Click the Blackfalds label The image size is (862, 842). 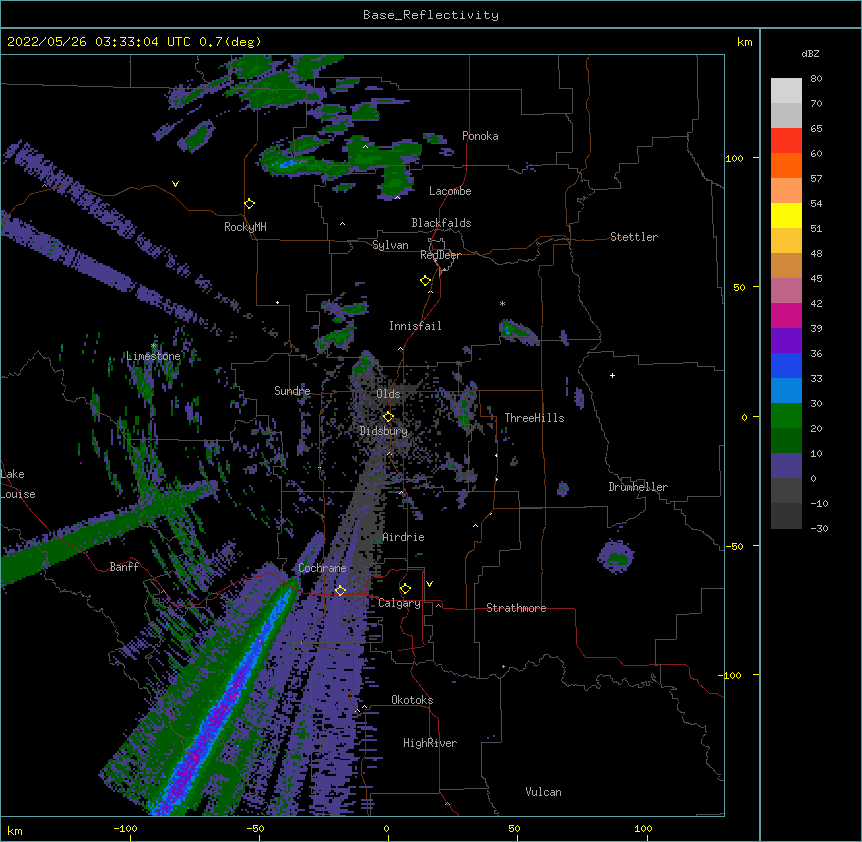click(441, 223)
